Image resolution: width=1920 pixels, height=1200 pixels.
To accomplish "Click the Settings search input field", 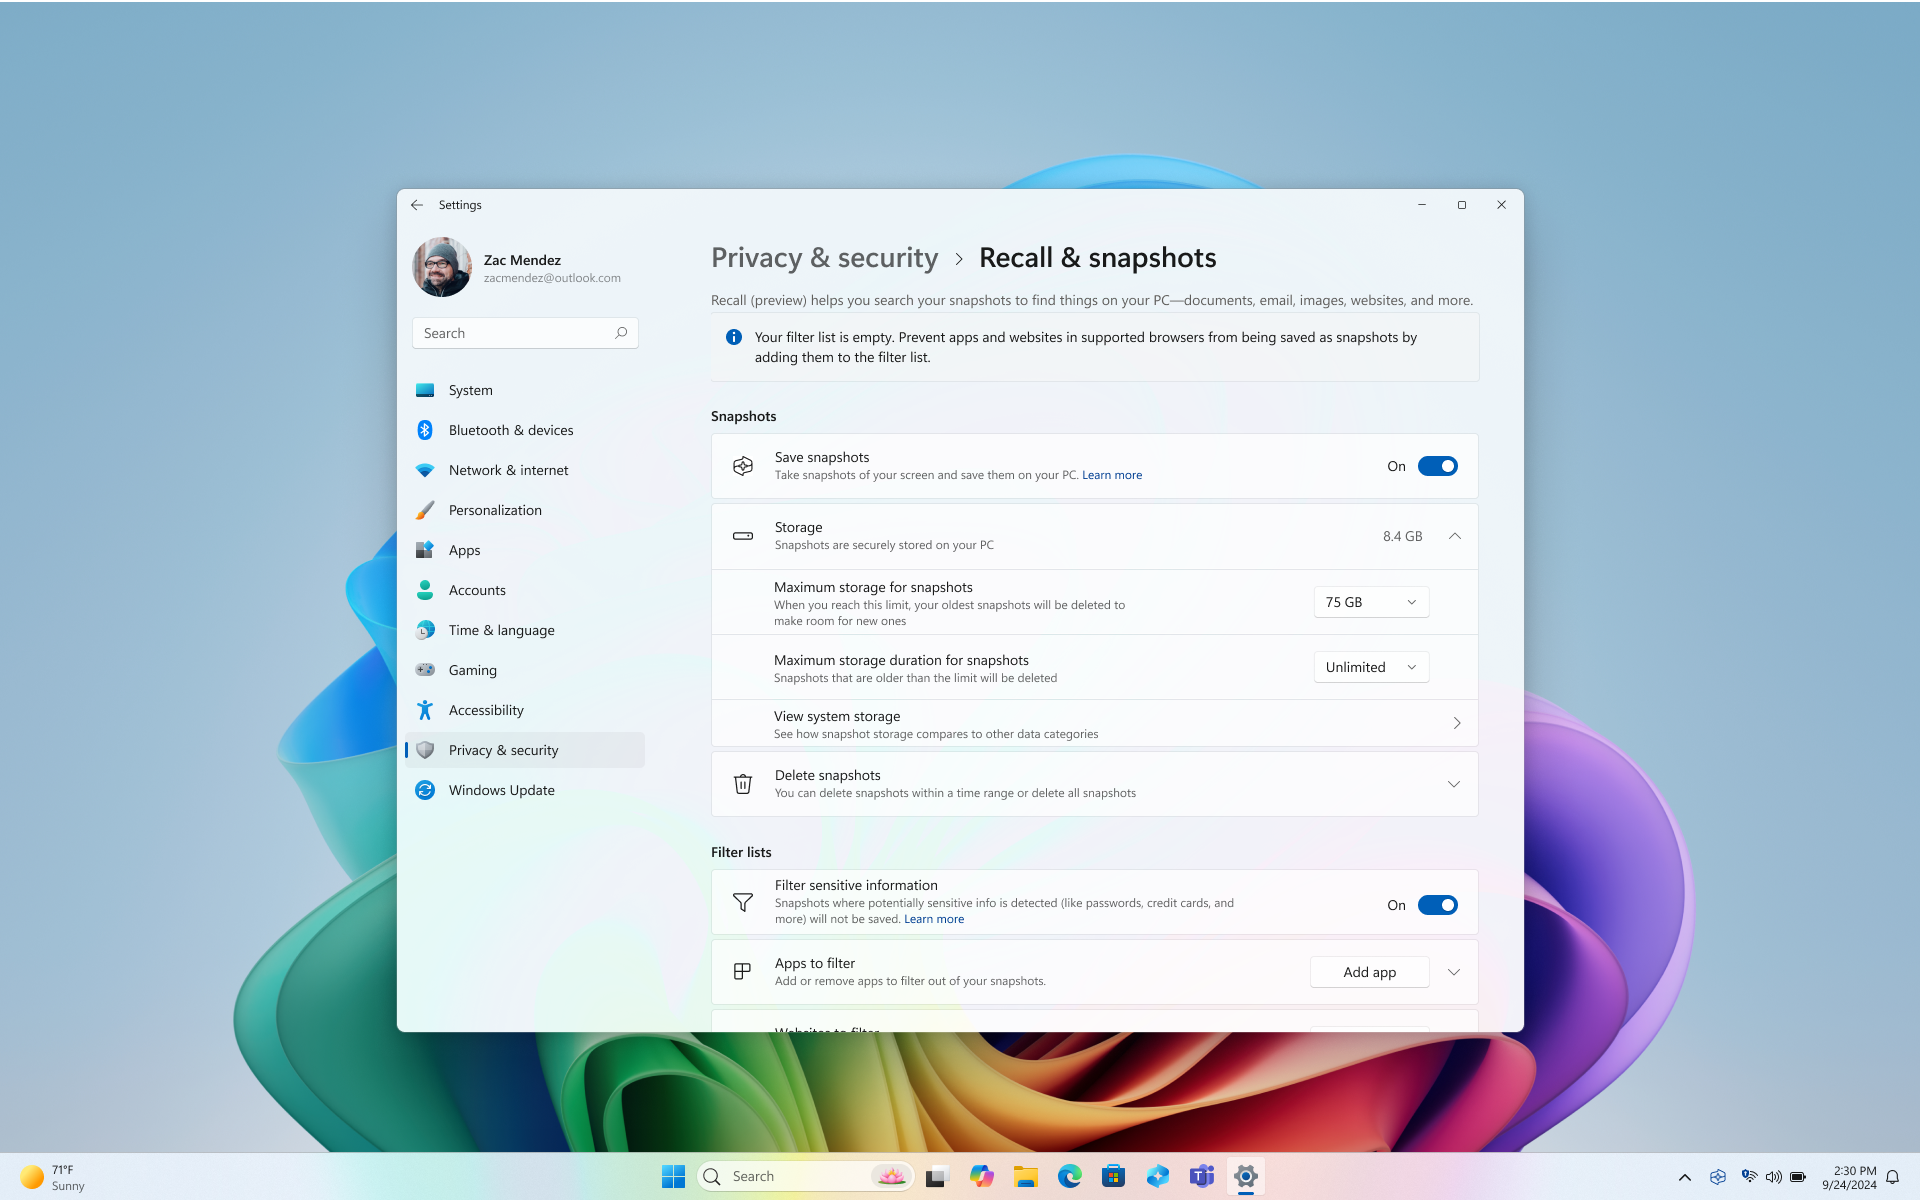I will [x=524, y=332].
